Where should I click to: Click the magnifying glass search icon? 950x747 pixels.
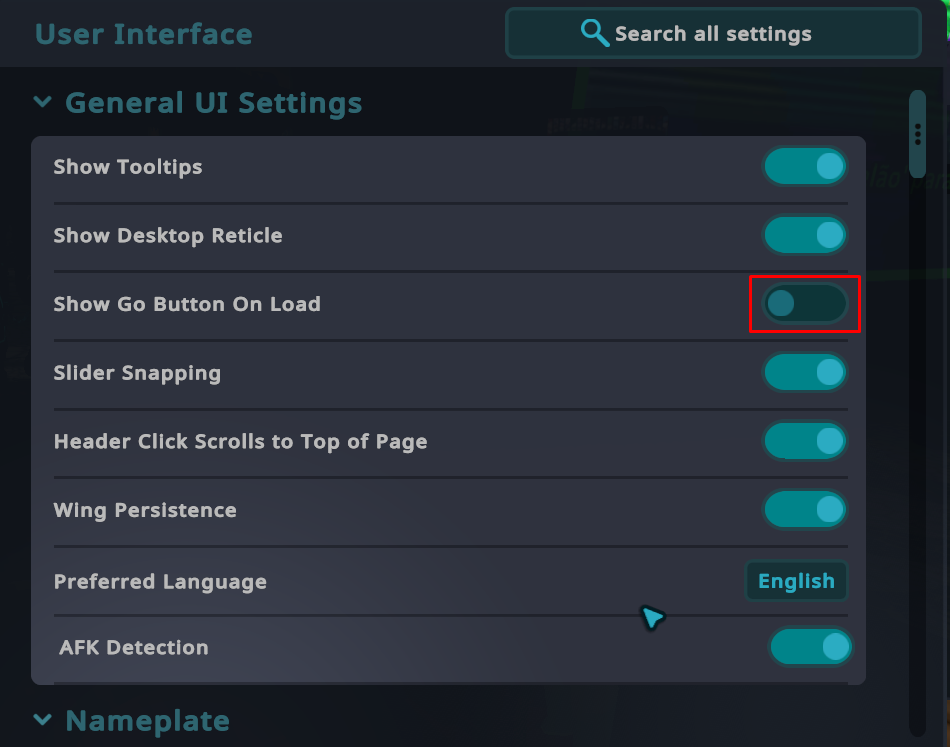point(594,33)
